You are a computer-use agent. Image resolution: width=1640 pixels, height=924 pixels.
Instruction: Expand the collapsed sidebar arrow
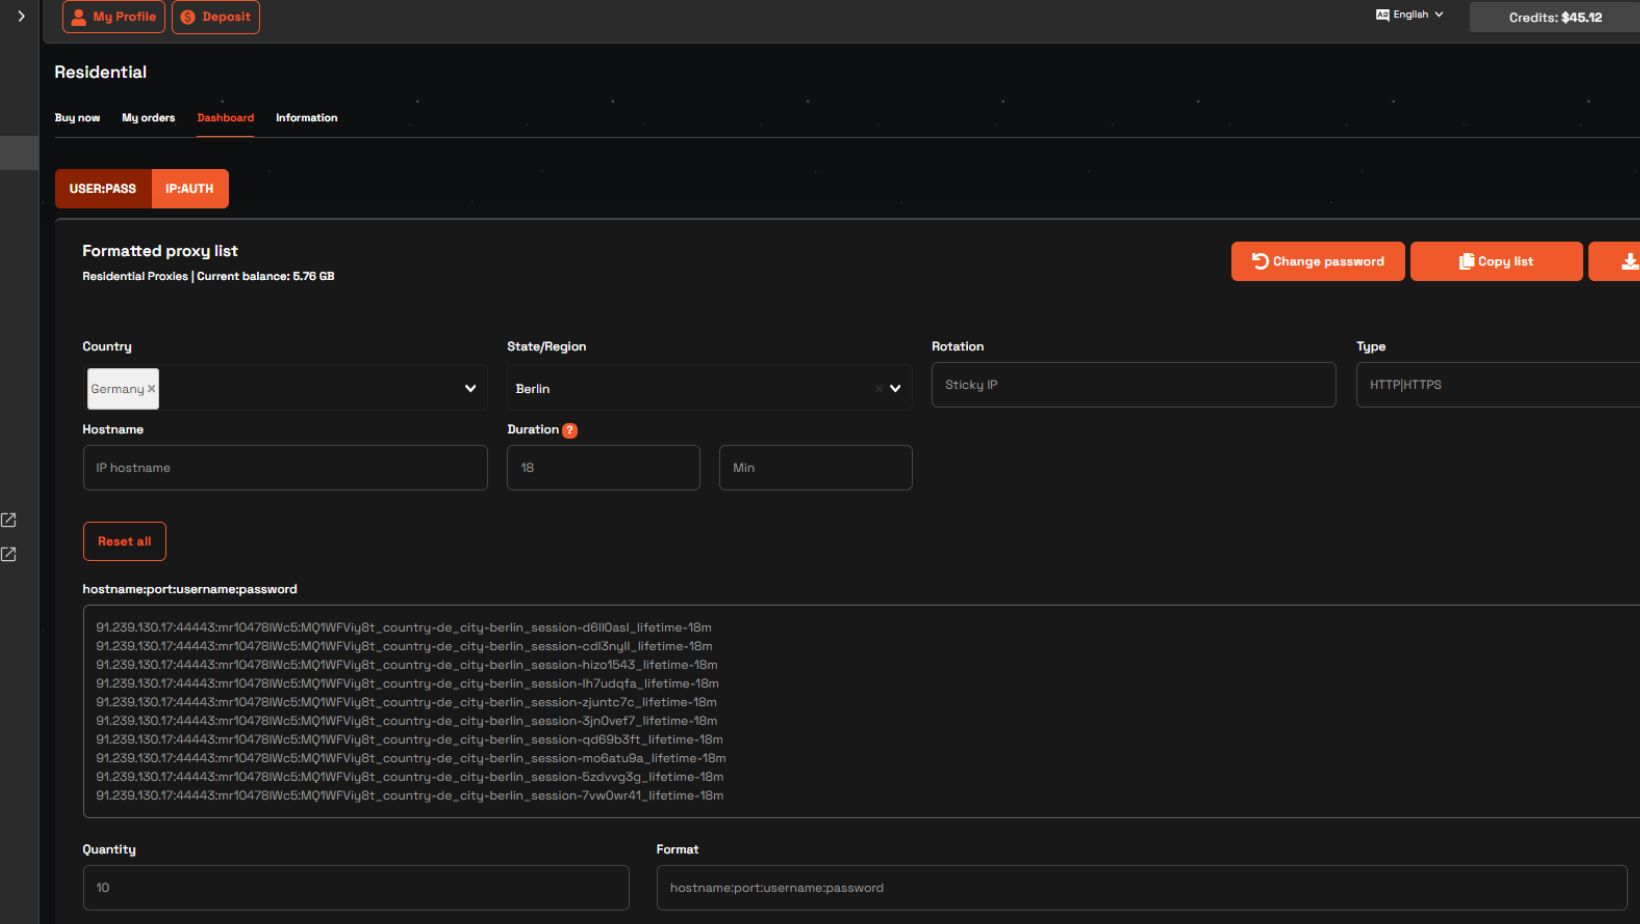click(21, 16)
